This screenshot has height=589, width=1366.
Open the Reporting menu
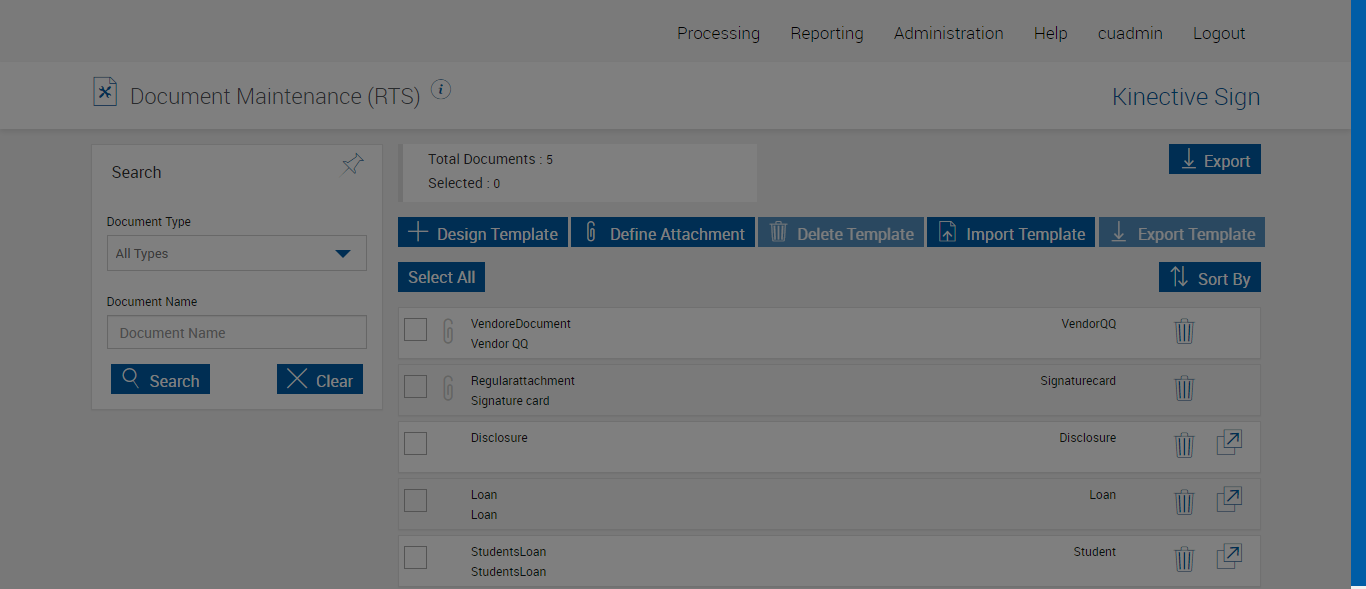tap(826, 33)
